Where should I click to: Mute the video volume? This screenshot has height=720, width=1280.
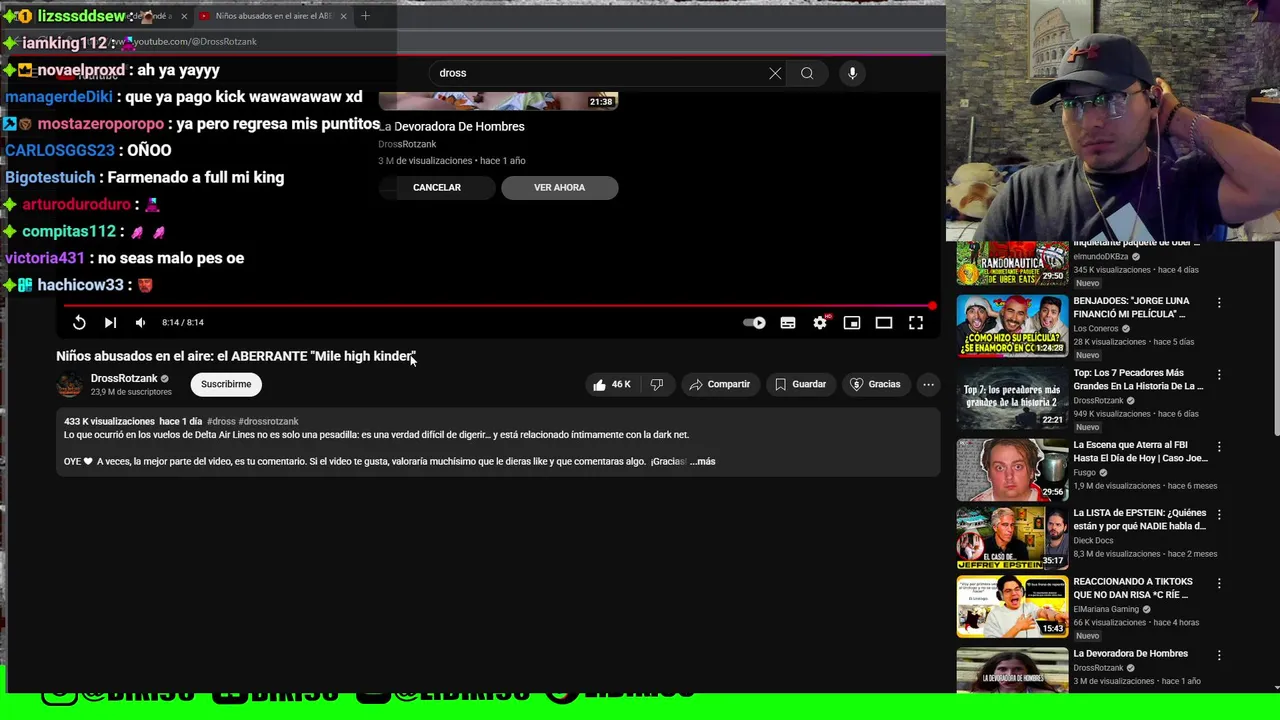click(x=140, y=322)
